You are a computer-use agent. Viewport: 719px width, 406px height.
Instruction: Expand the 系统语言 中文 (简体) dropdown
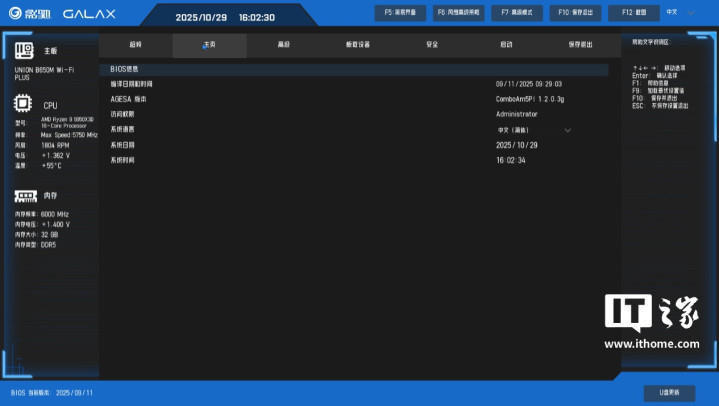tap(534, 130)
